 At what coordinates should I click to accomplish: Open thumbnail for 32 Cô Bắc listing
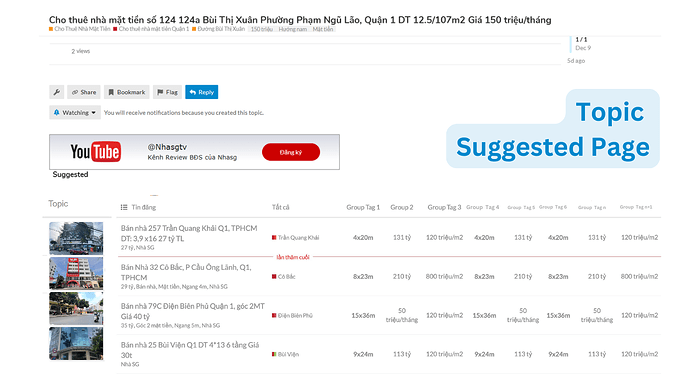76,273
